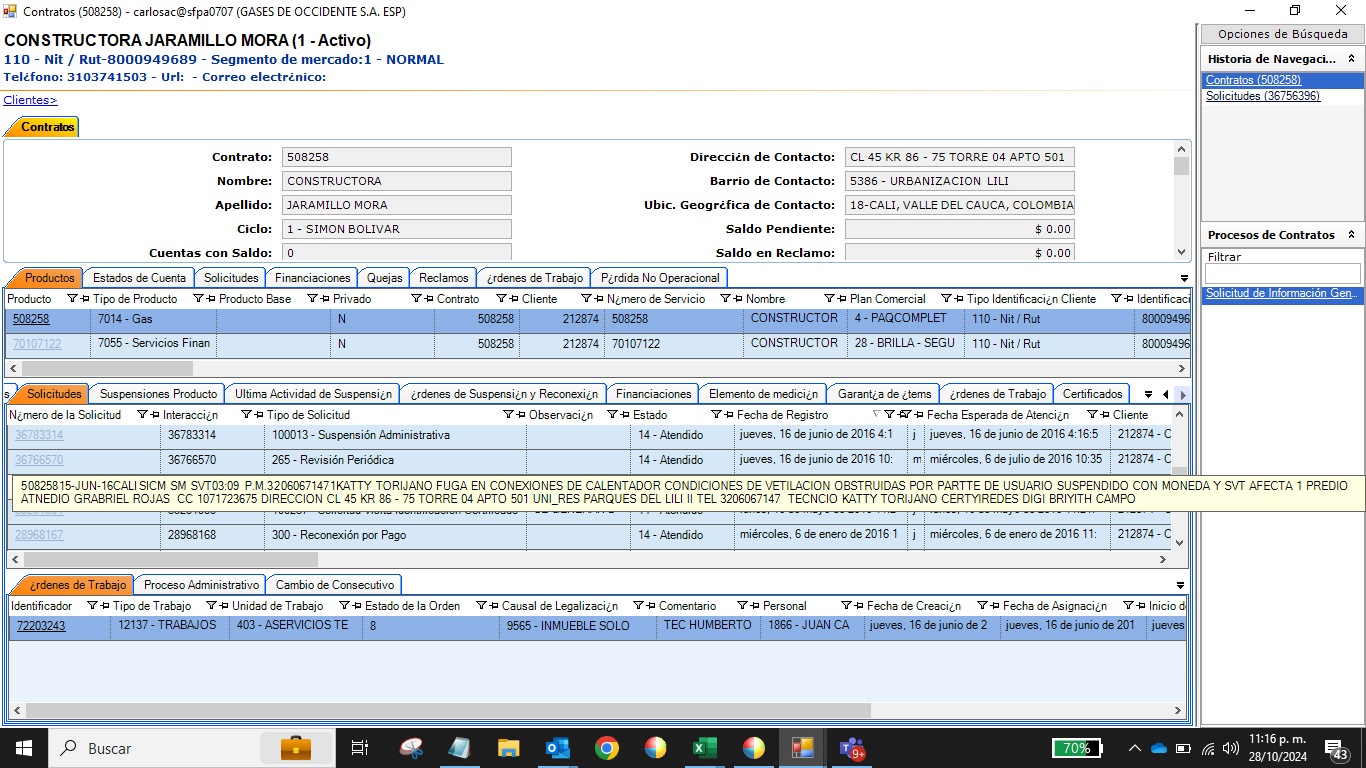The image size is (1366, 768).
Task: Open Solicitudes (36756396) in navigation history
Action: [1262, 96]
